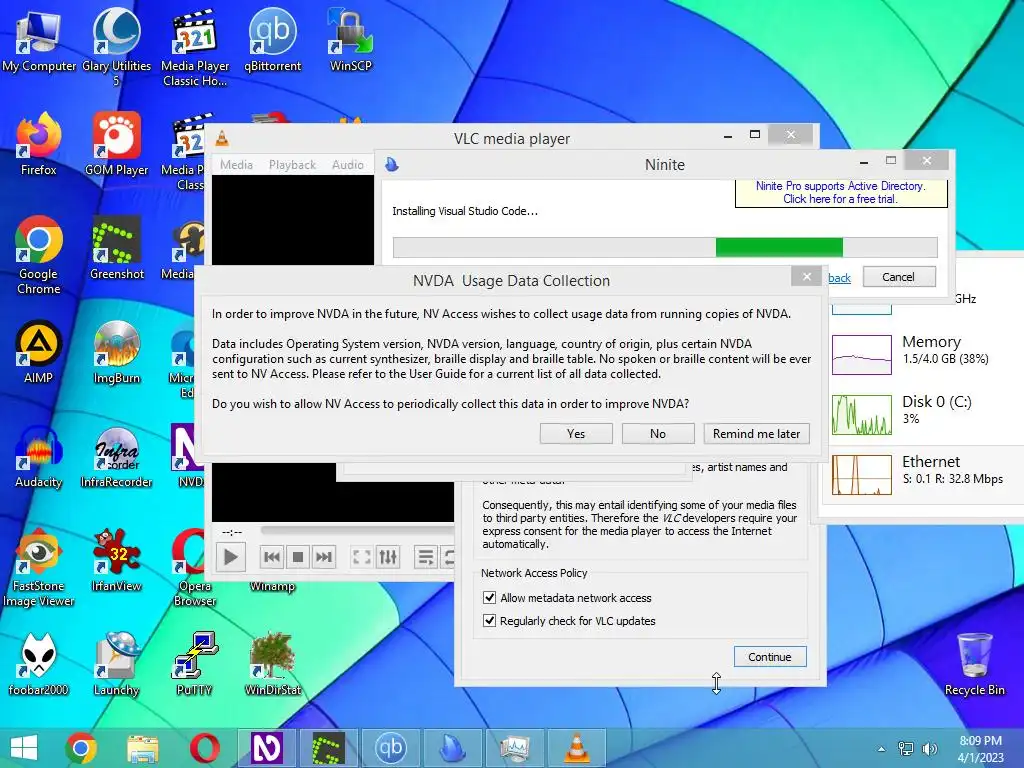Screen dimensions: 1024x768
Task: Open Media Player Classic Home Cinema shortcut
Action: (195, 46)
